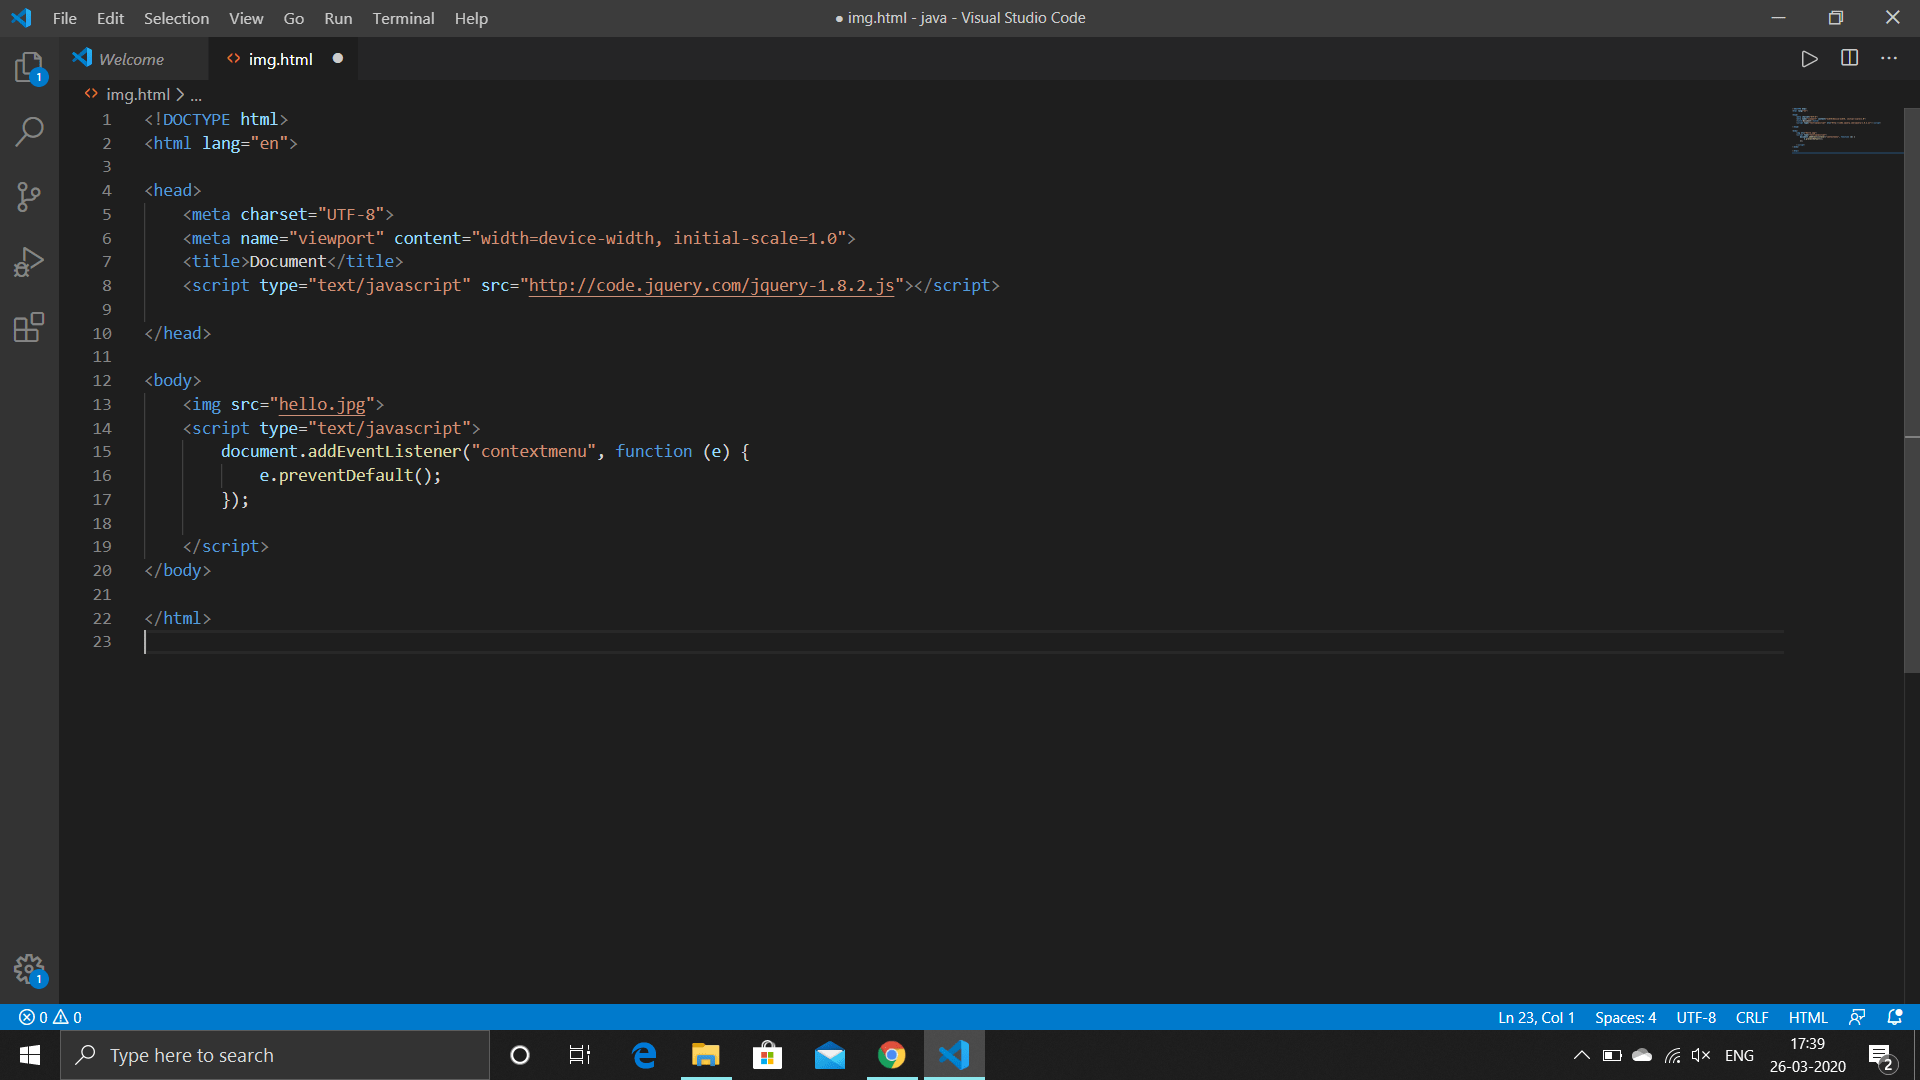This screenshot has width=1920, height=1080.
Task: Open the Terminal menu
Action: tap(403, 18)
